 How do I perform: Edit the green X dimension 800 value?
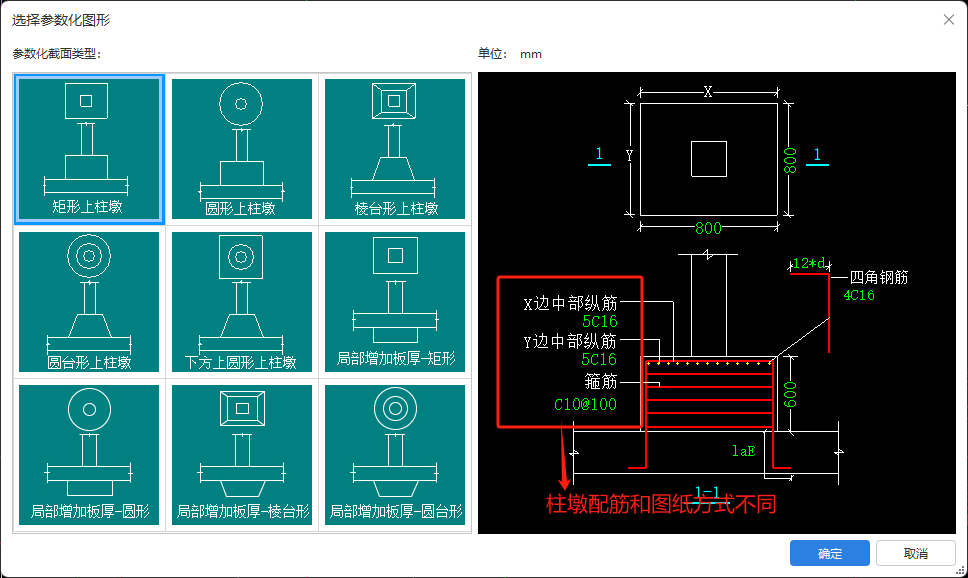[708, 228]
